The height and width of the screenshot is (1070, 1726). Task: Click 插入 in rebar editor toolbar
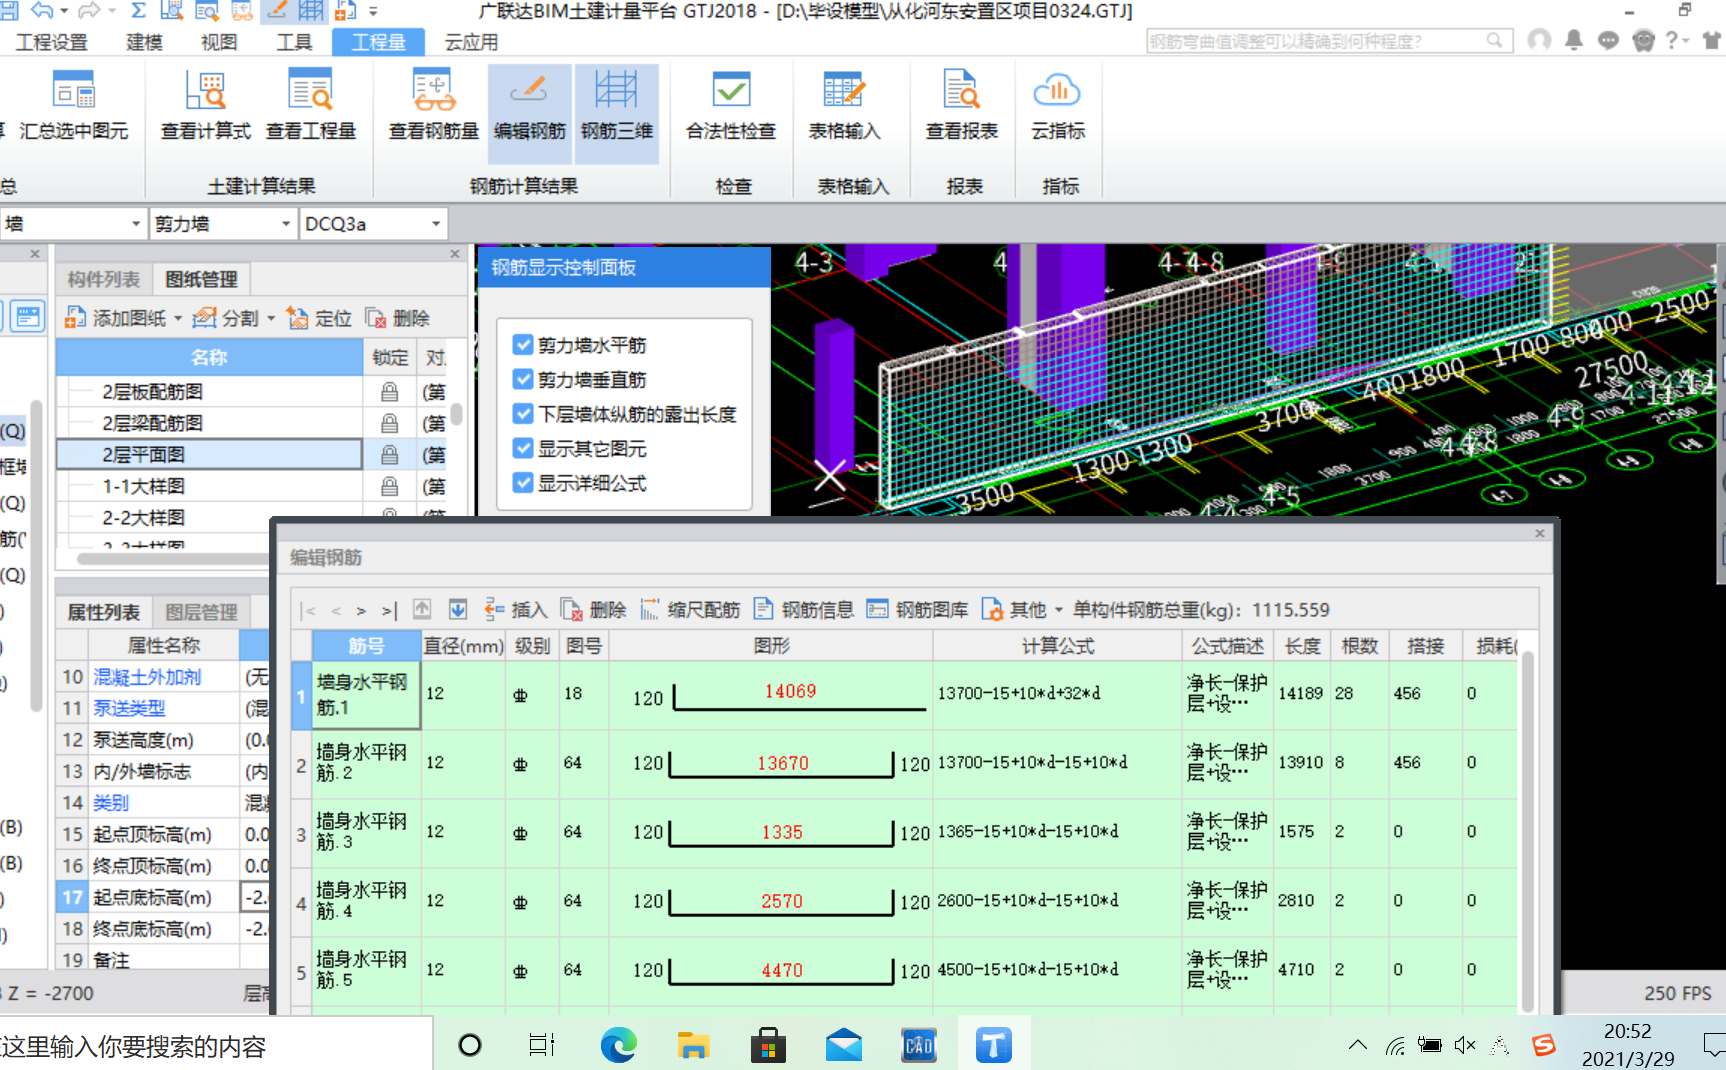[515, 610]
